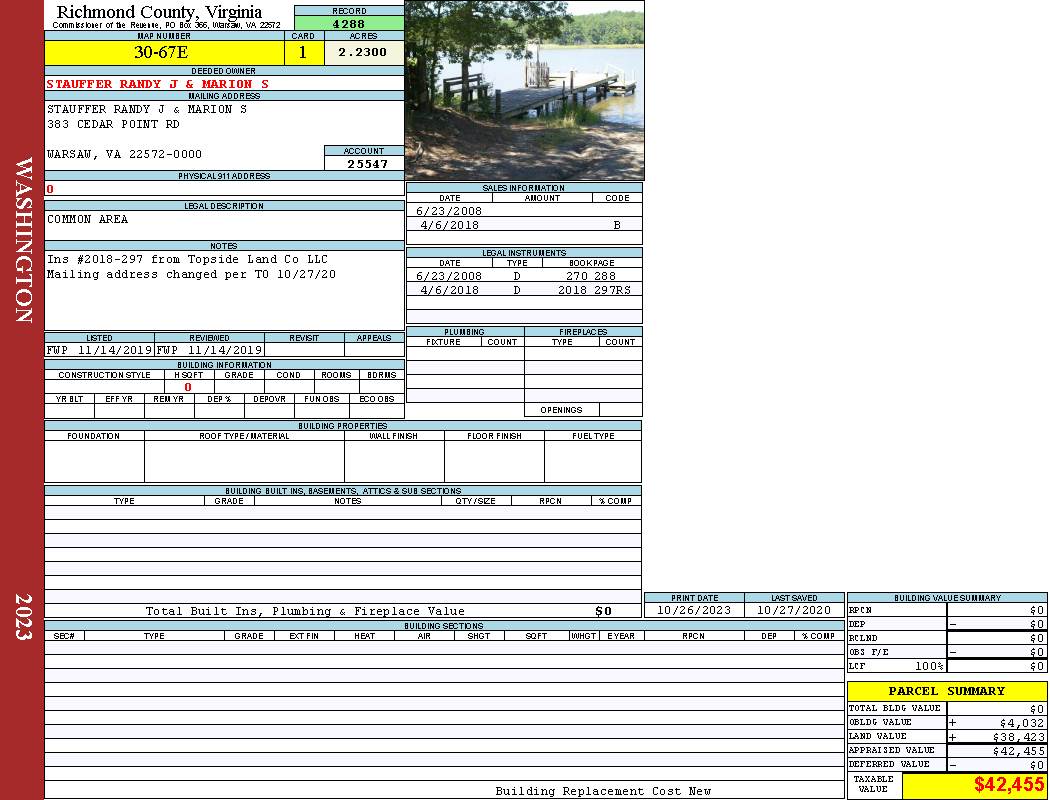1050x800 pixels.
Task: Click the Listed field showing FWP 11/14/2019
Action: [99, 351]
